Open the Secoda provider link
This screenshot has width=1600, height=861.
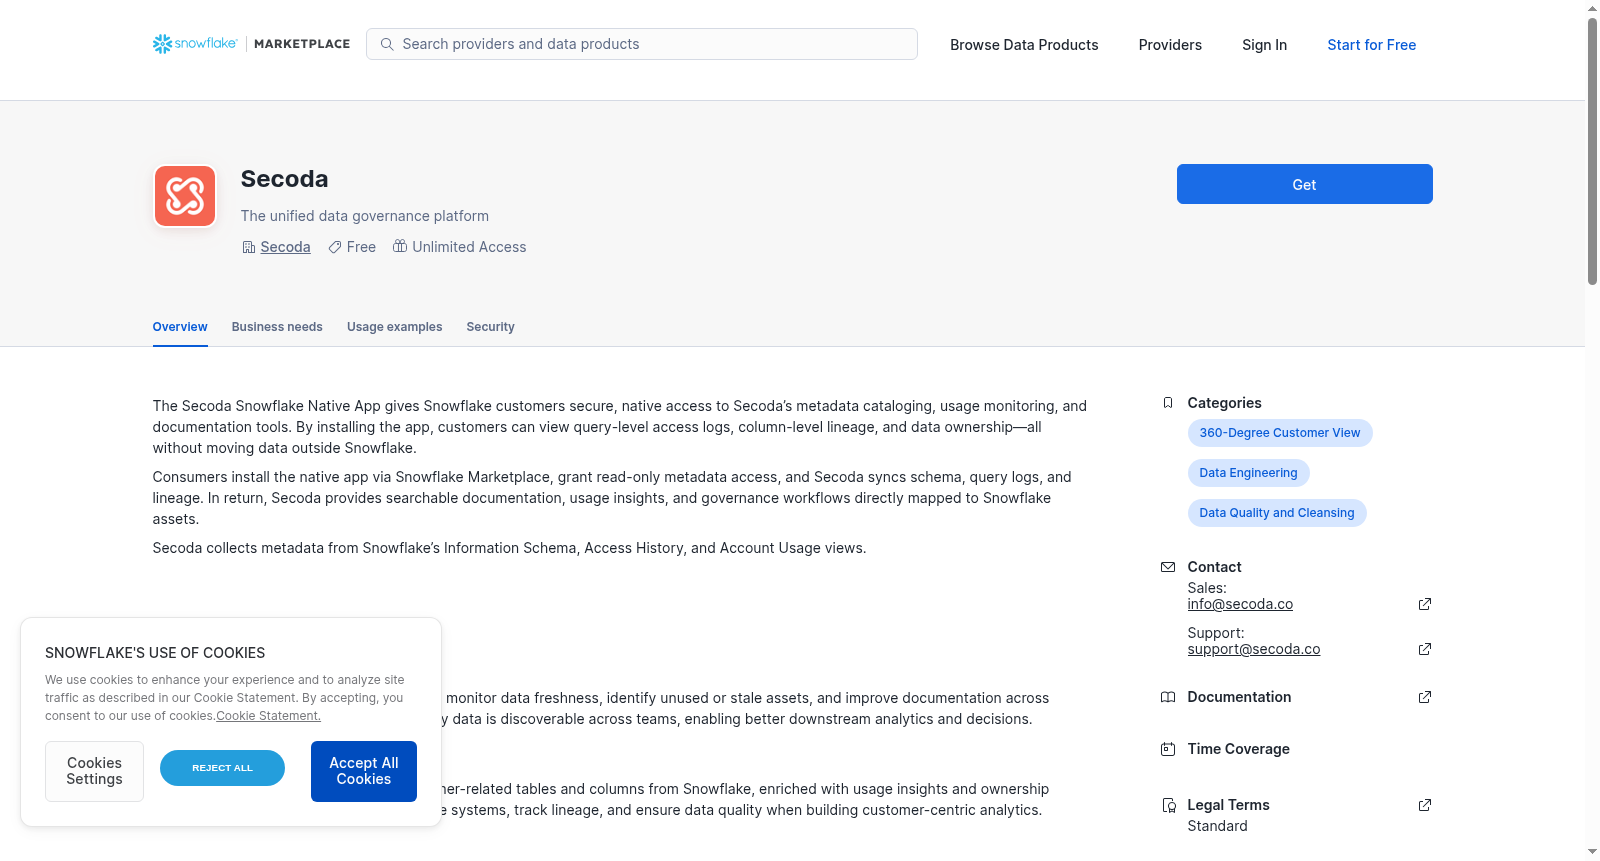point(285,247)
